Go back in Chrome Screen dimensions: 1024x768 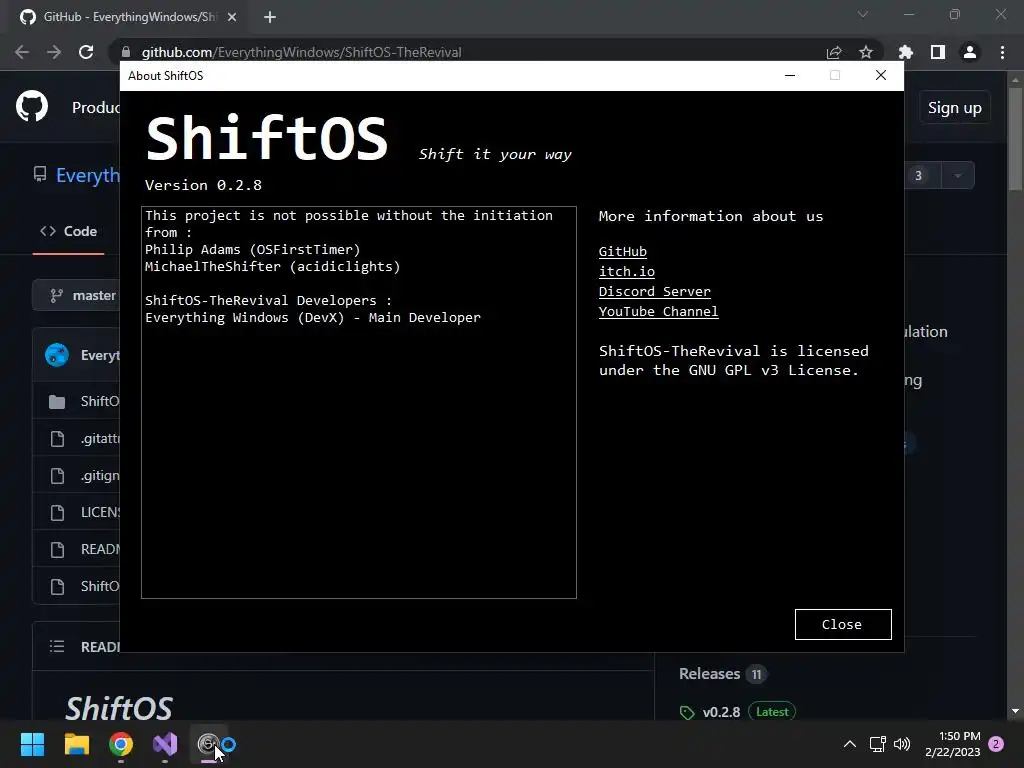(22, 52)
